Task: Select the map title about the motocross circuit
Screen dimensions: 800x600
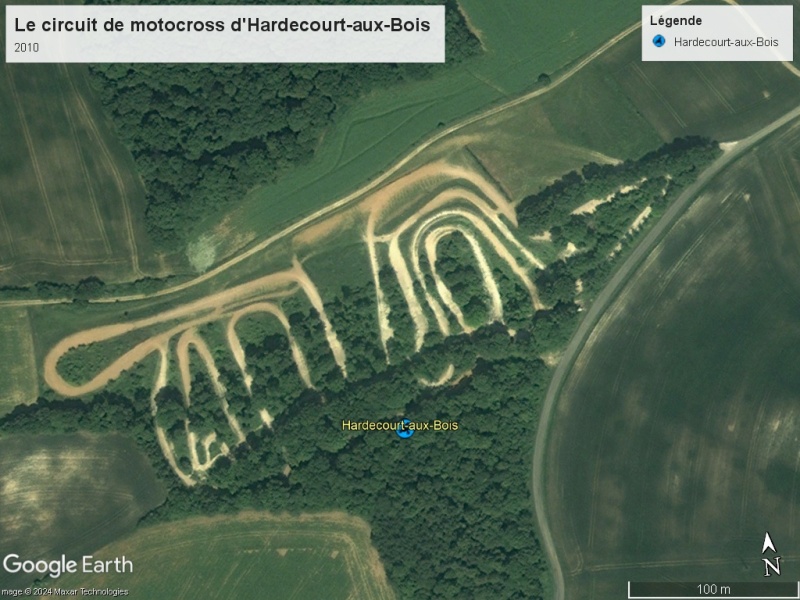Action: click(222, 24)
